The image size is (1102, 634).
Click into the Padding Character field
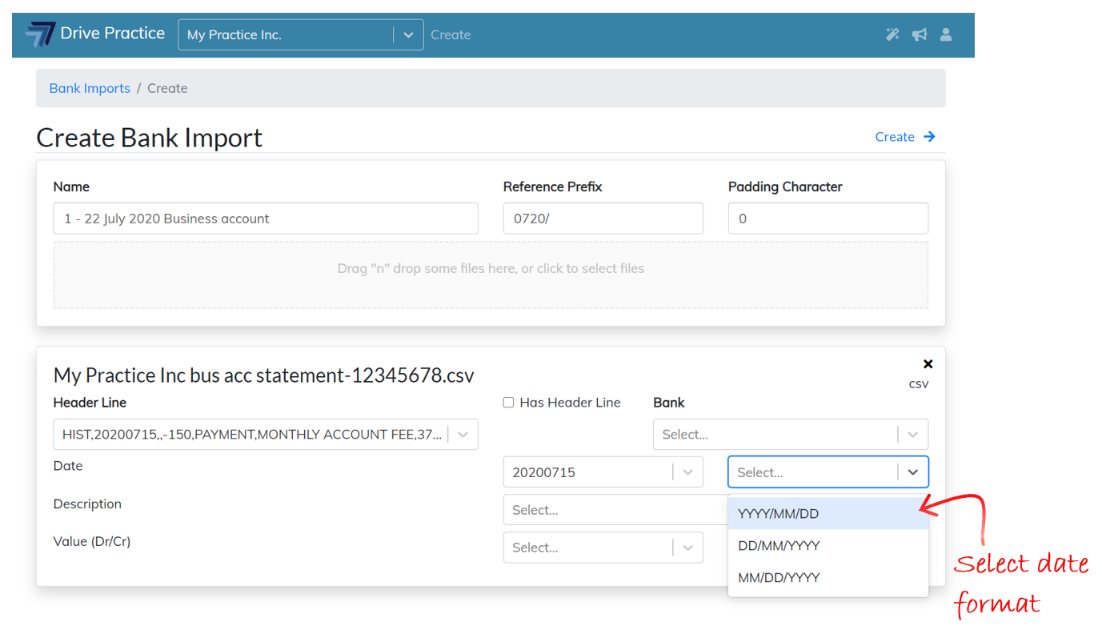(828, 219)
